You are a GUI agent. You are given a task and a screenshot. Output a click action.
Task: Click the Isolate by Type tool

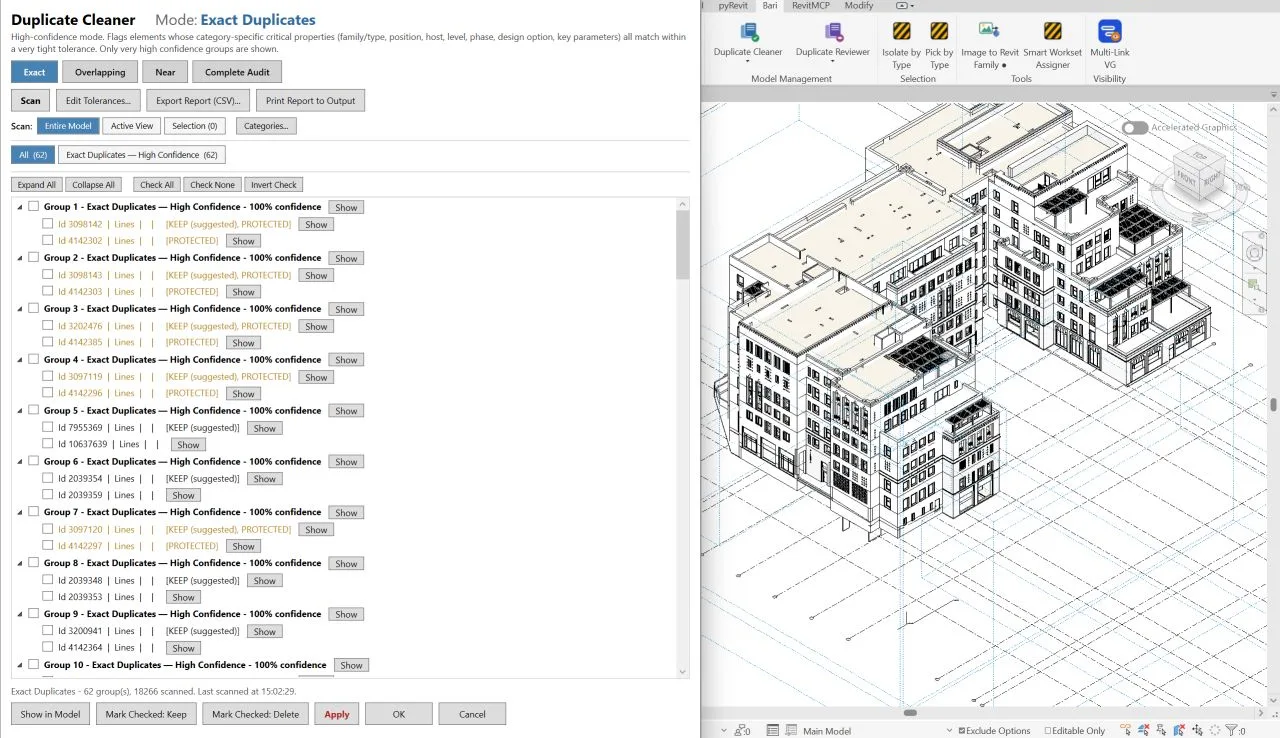[901, 45]
